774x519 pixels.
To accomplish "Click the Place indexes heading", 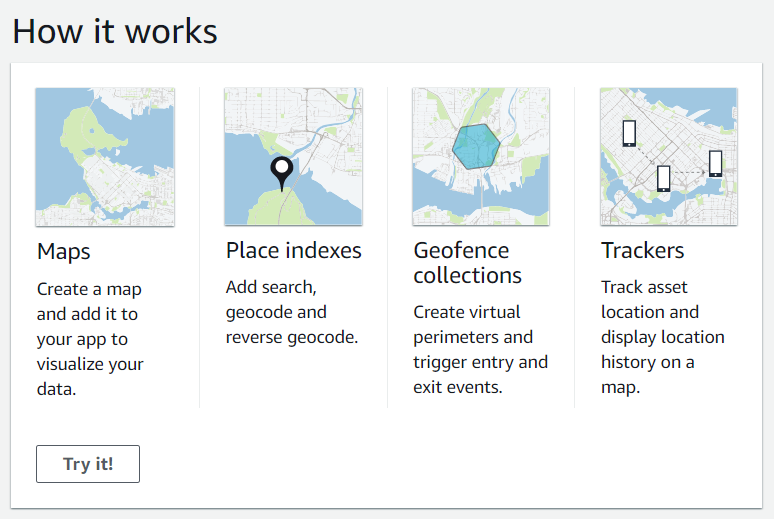I will (294, 250).
